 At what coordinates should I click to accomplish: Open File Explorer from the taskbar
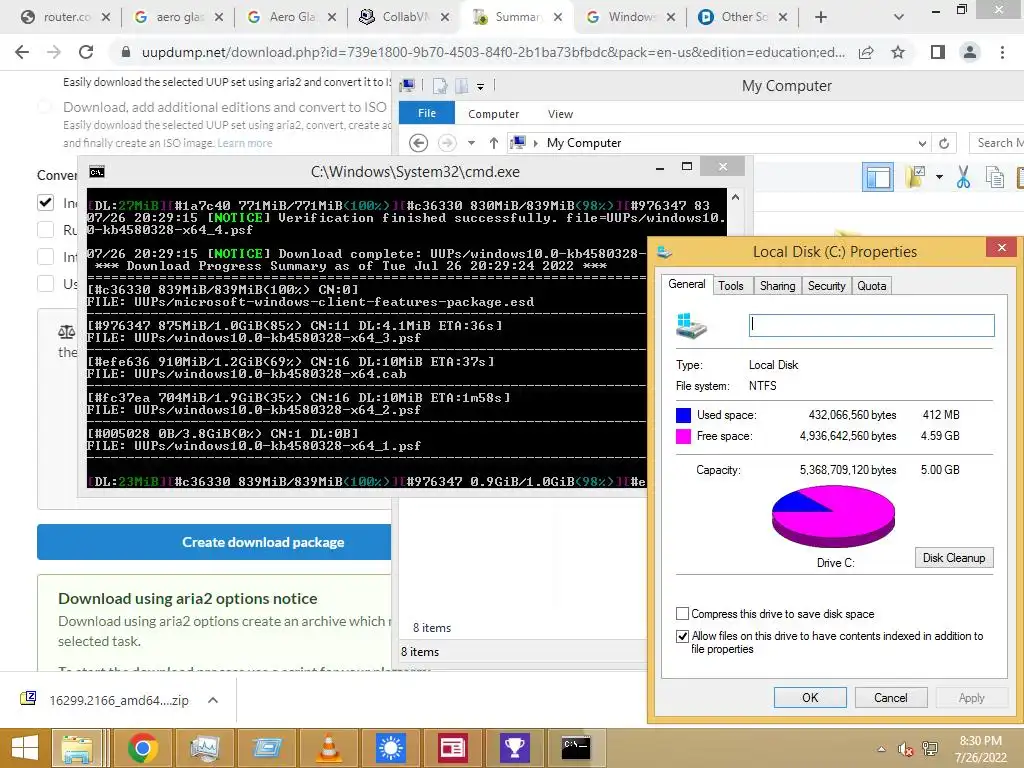point(77,748)
